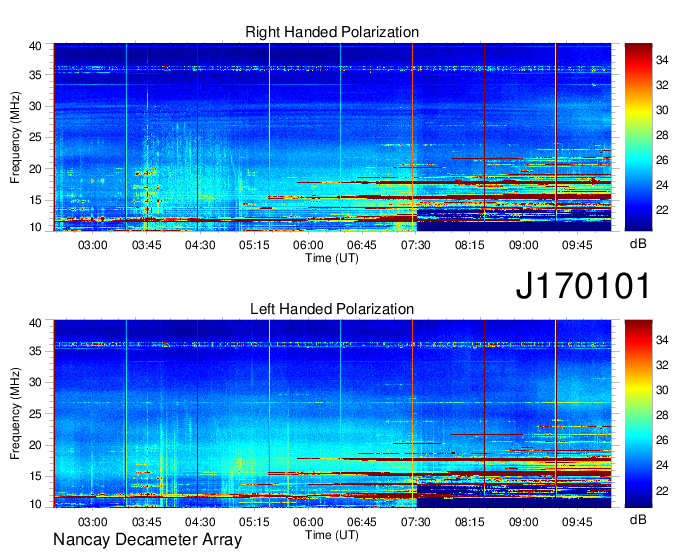
Task: Click the Left Handed Polarization title
Action: click(332, 309)
